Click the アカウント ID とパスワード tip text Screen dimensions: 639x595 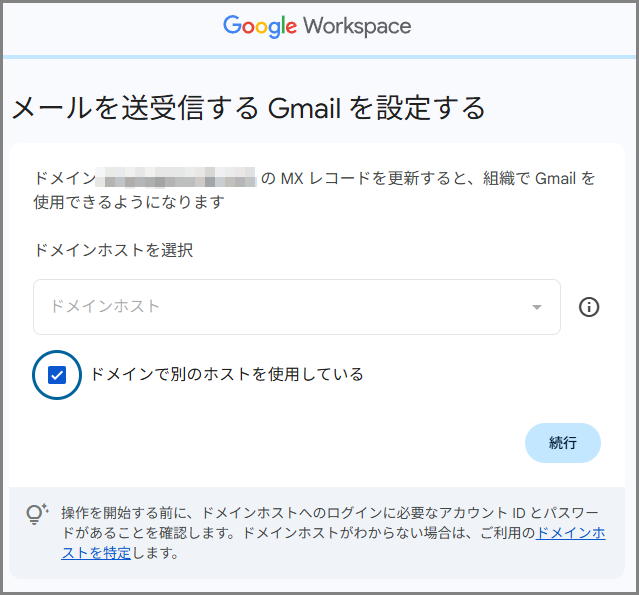pos(520,513)
